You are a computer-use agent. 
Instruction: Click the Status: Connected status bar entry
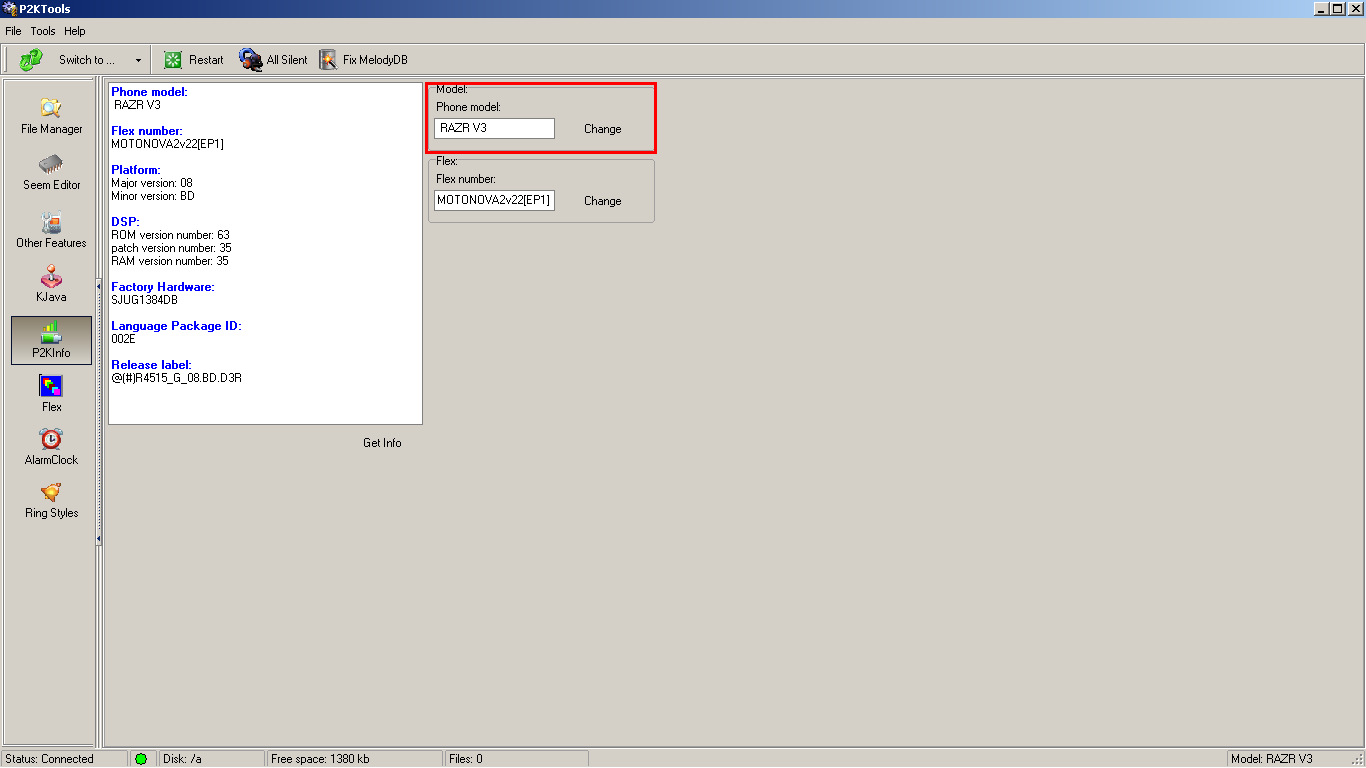[x=64, y=759]
